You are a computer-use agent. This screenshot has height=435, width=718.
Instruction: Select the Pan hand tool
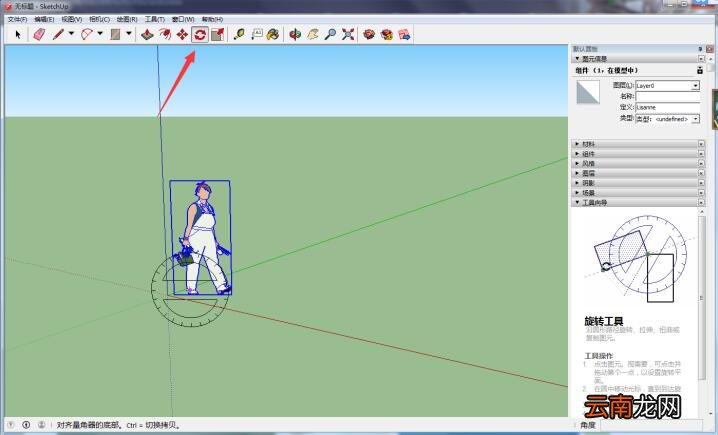click(313, 34)
